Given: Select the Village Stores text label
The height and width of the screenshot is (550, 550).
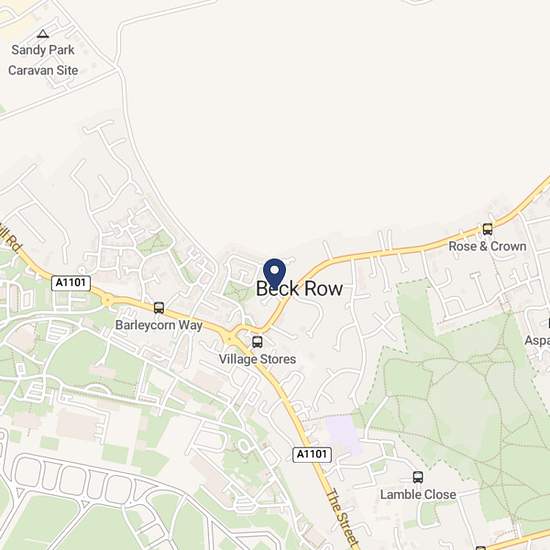Looking at the screenshot, I should tap(257, 359).
